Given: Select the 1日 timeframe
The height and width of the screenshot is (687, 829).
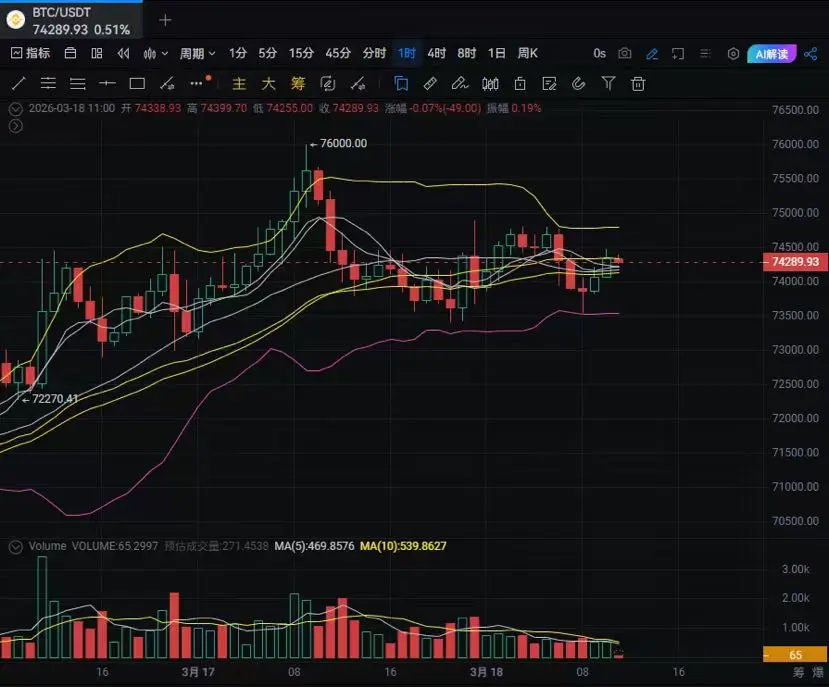Looking at the screenshot, I should 496,53.
